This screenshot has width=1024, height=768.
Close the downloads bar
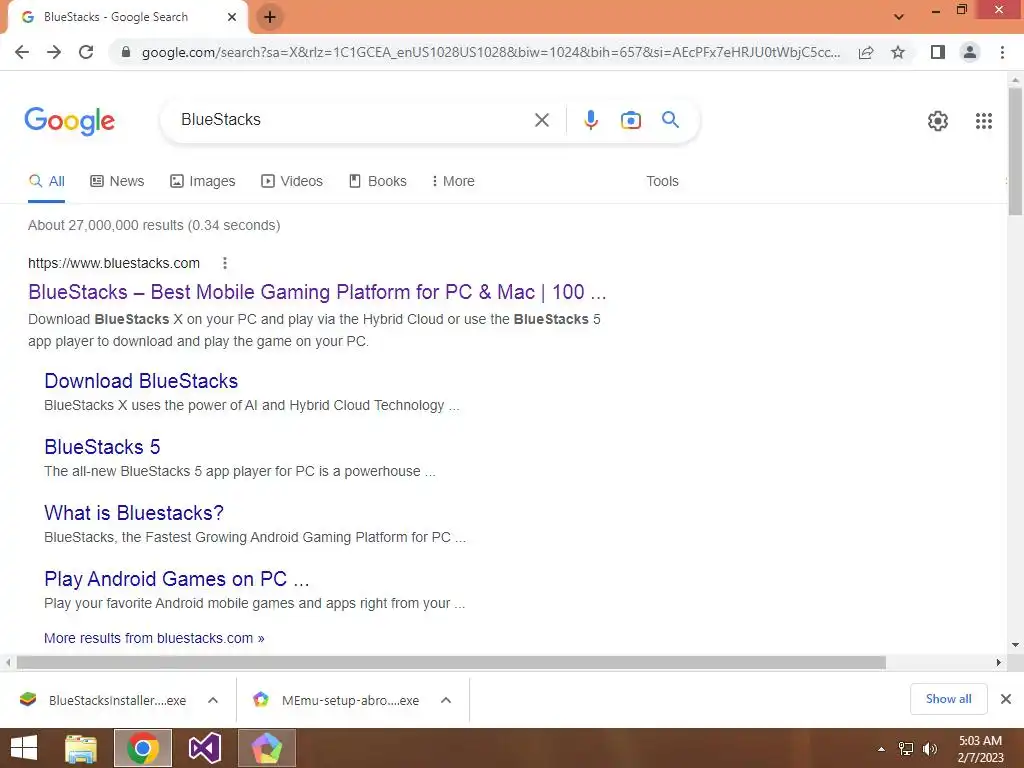(1006, 699)
